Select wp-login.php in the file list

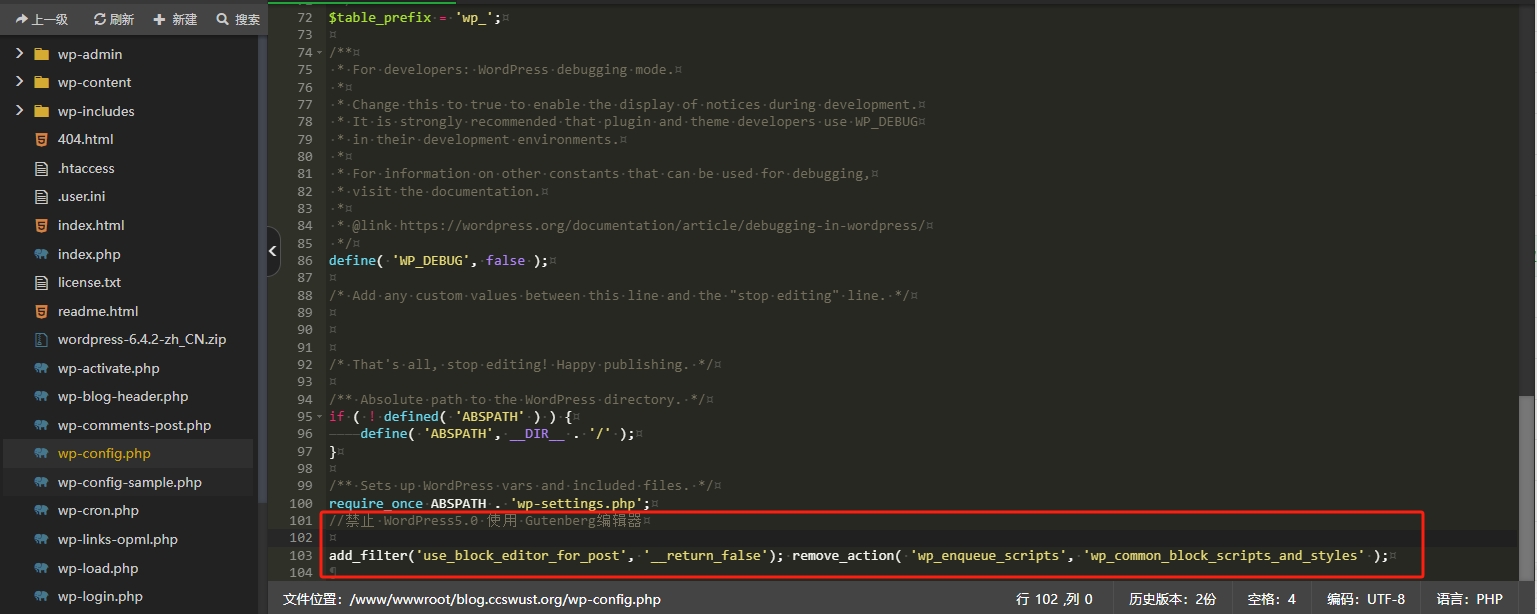coord(100,596)
